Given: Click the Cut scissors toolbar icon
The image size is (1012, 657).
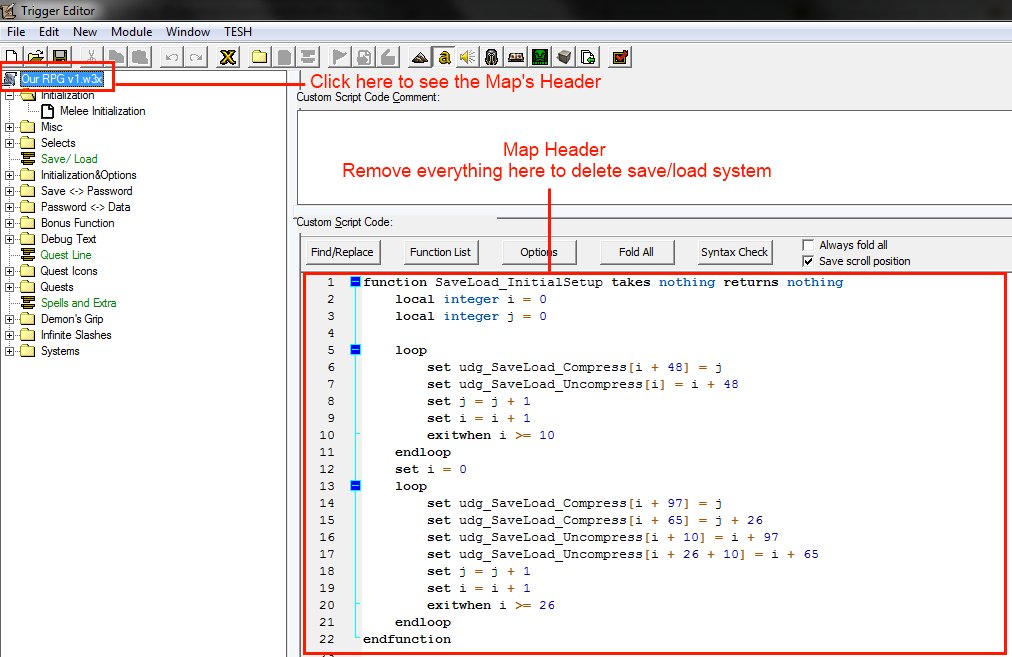Looking at the screenshot, I should pos(92,57).
